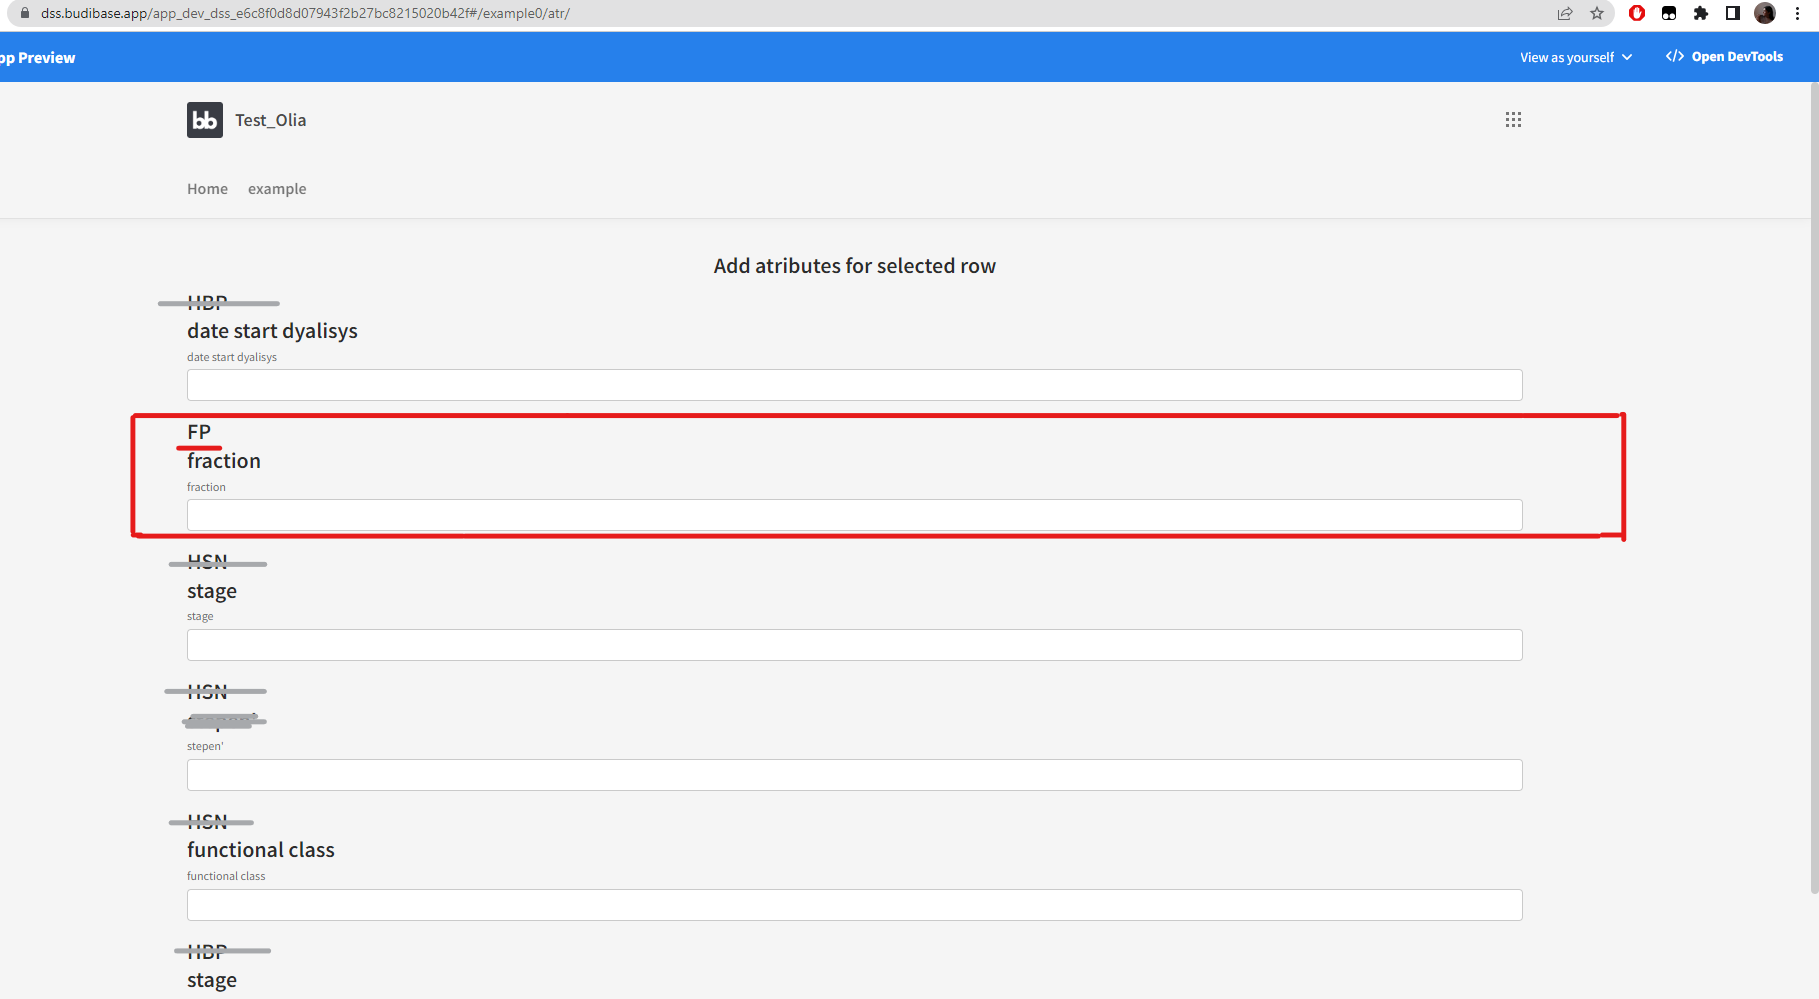This screenshot has height=999, width=1819.
Task: Bookmark the page with the star icon
Action: [1597, 13]
